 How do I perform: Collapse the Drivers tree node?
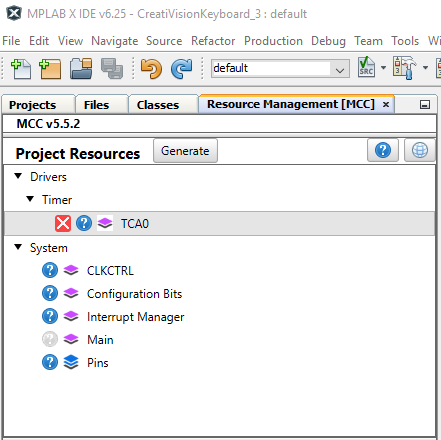point(18,176)
